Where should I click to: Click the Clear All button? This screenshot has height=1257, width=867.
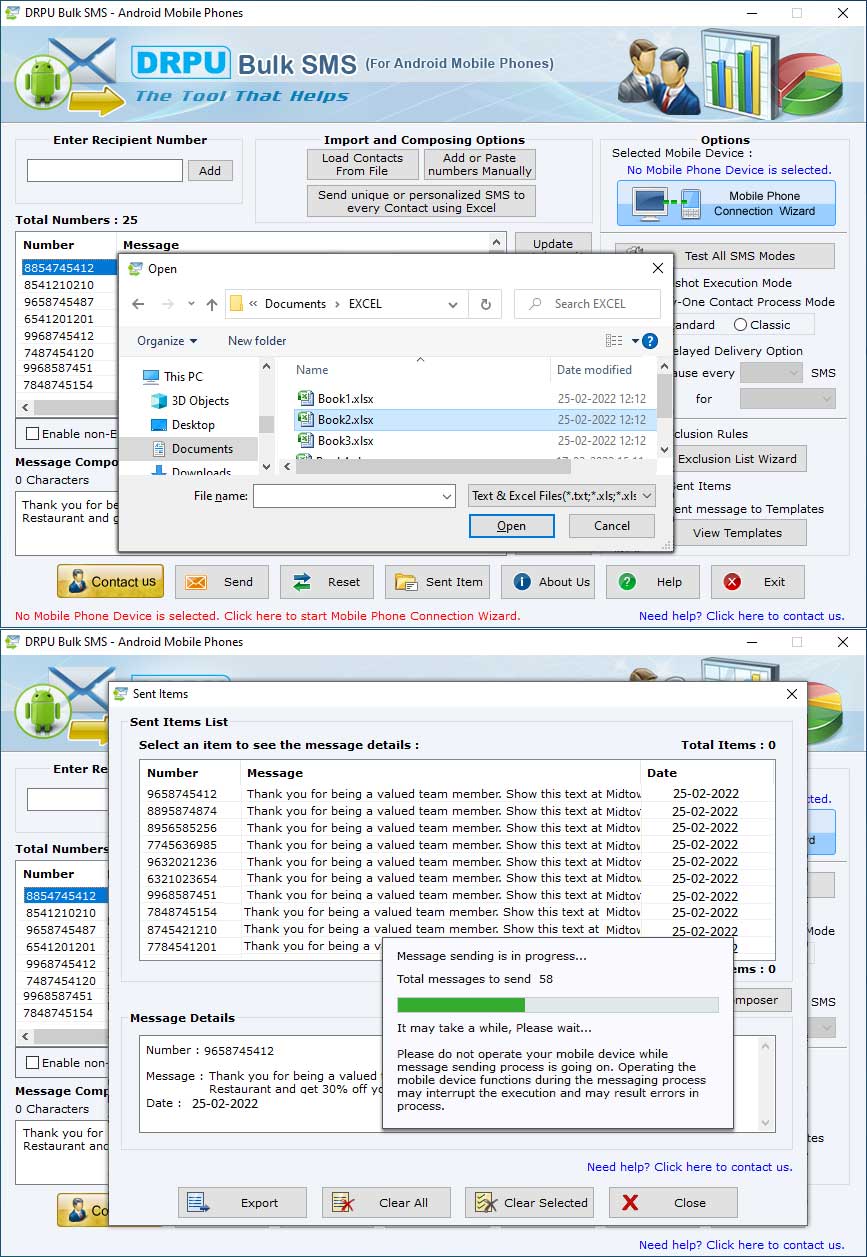pyautogui.click(x=386, y=1202)
